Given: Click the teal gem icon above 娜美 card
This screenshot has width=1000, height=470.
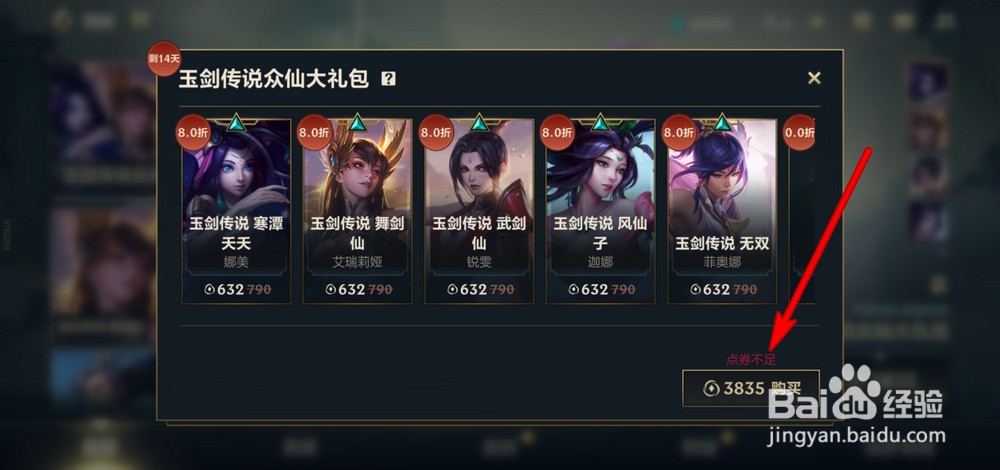Looking at the screenshot, I should pyautogui.click(x=236, y=122).
